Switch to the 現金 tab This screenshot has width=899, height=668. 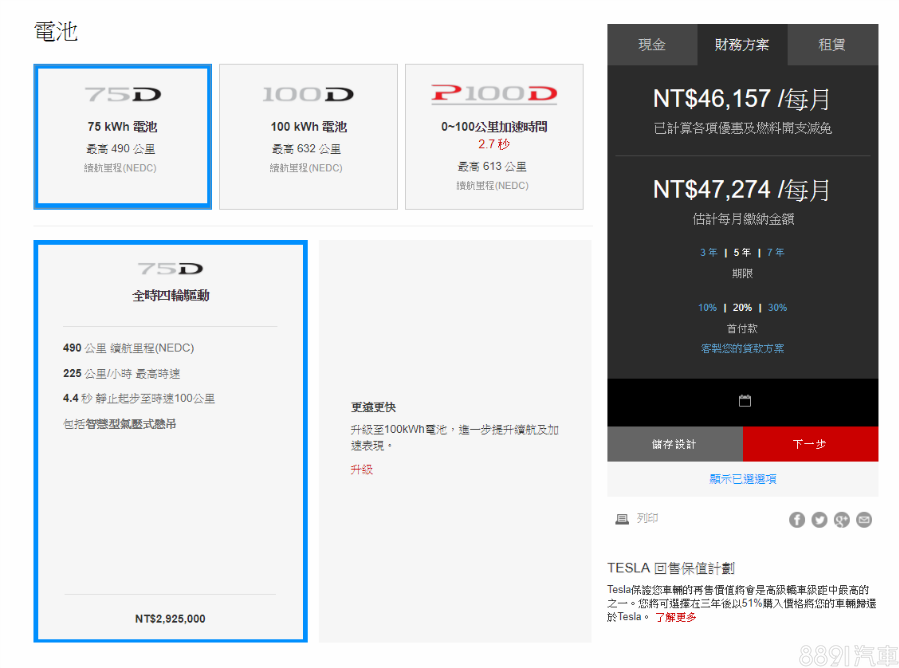coord(652,45)
